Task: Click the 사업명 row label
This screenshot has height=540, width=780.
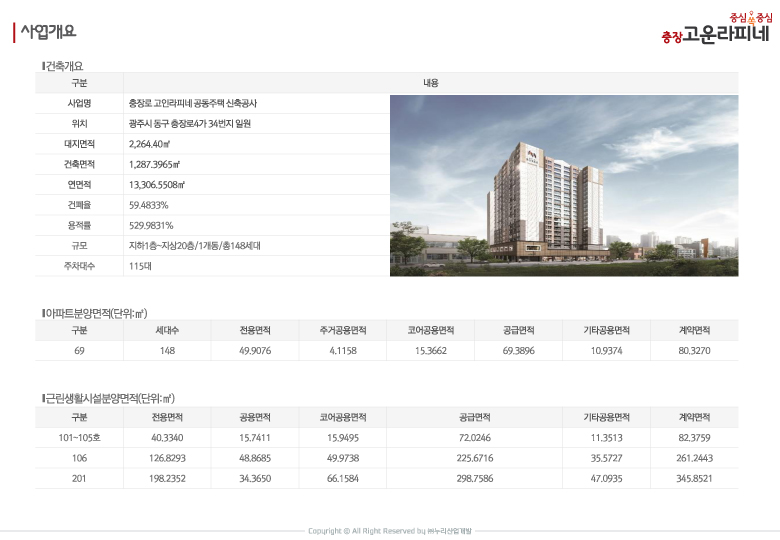Action: [x=79, y=103]
